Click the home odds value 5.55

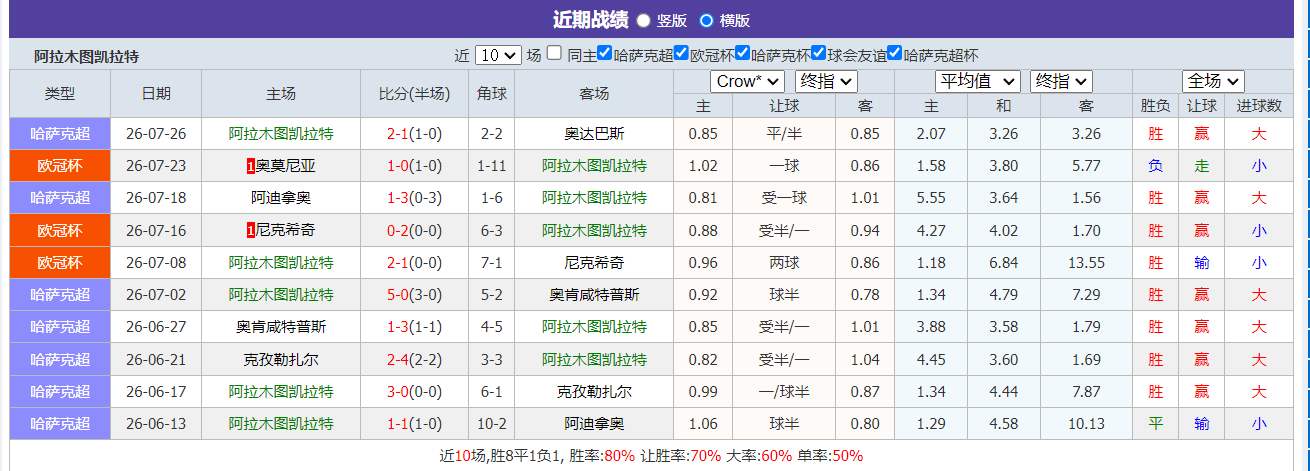[x=931, y=198]
